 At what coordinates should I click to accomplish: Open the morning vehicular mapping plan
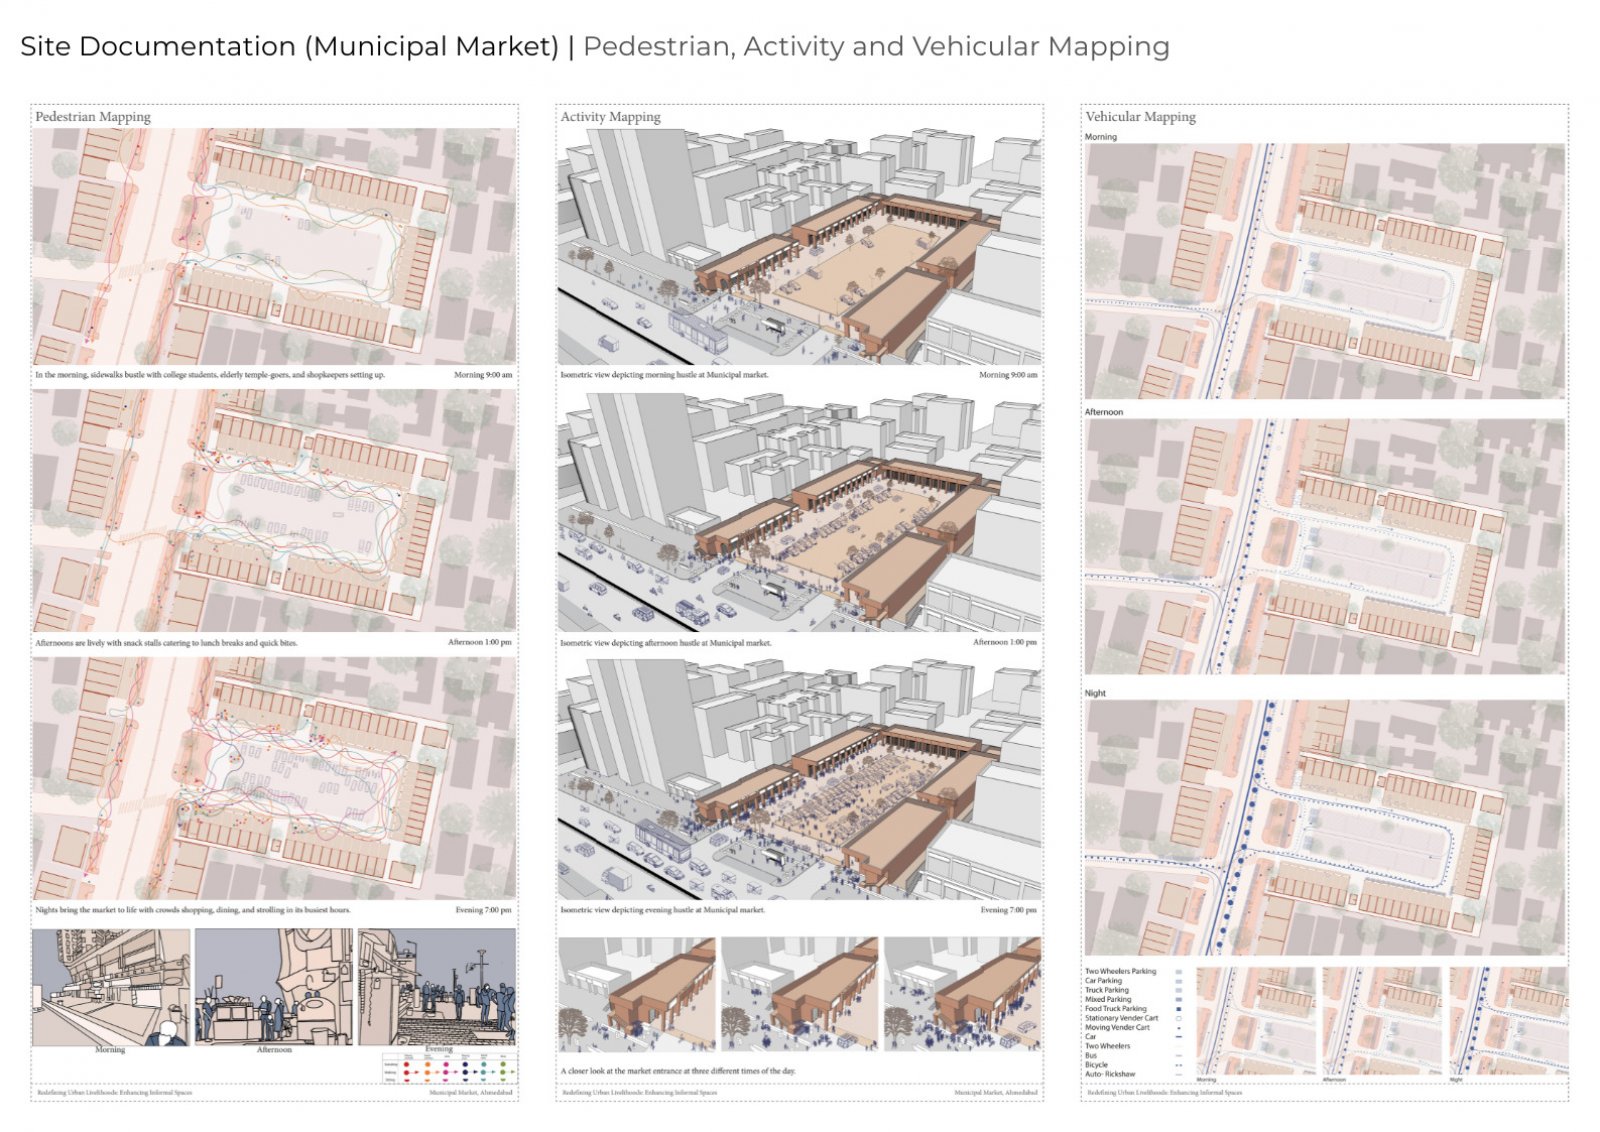point(1325,271)
